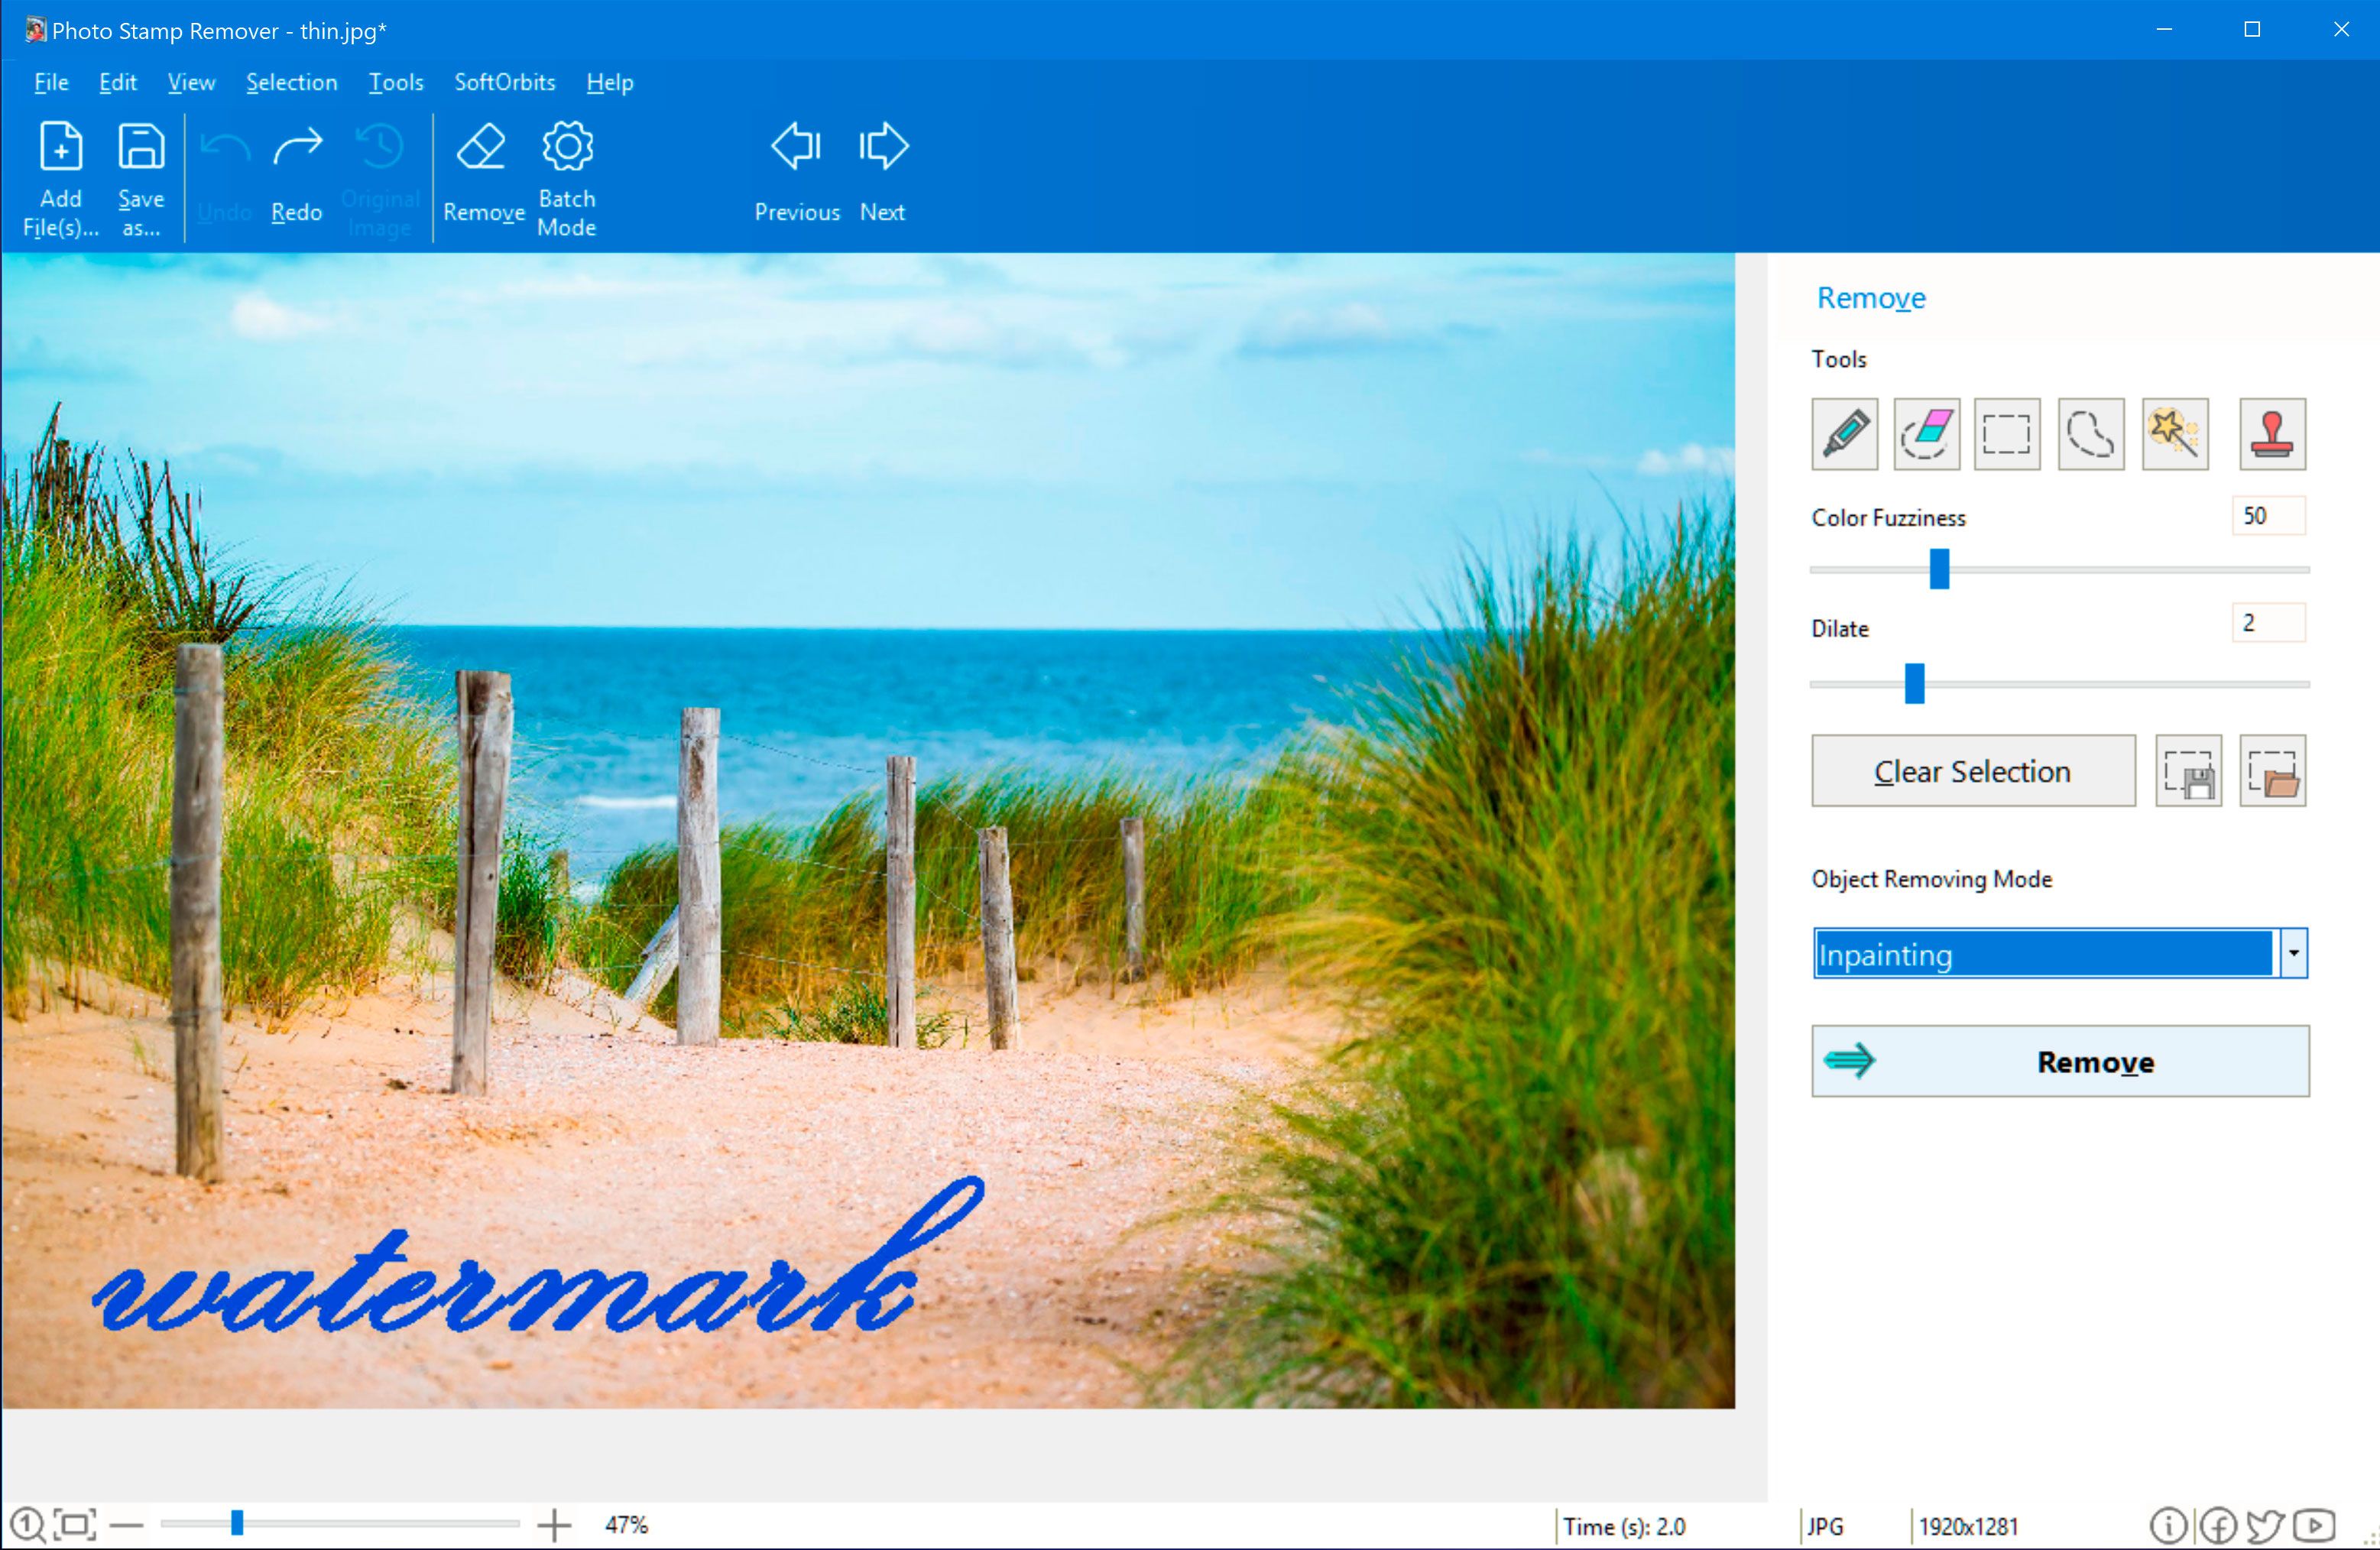Click the Load Selection icon
The image size is (2380, 1550).
[2275, 771]
